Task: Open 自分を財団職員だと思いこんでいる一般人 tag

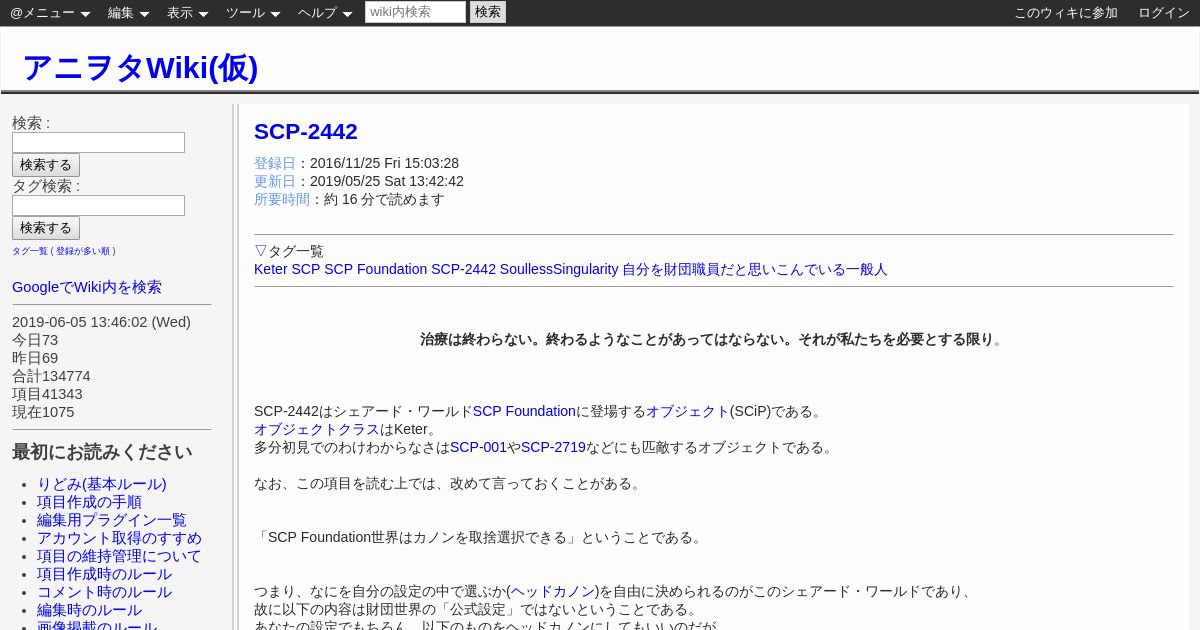Action: tap(755, 269)
